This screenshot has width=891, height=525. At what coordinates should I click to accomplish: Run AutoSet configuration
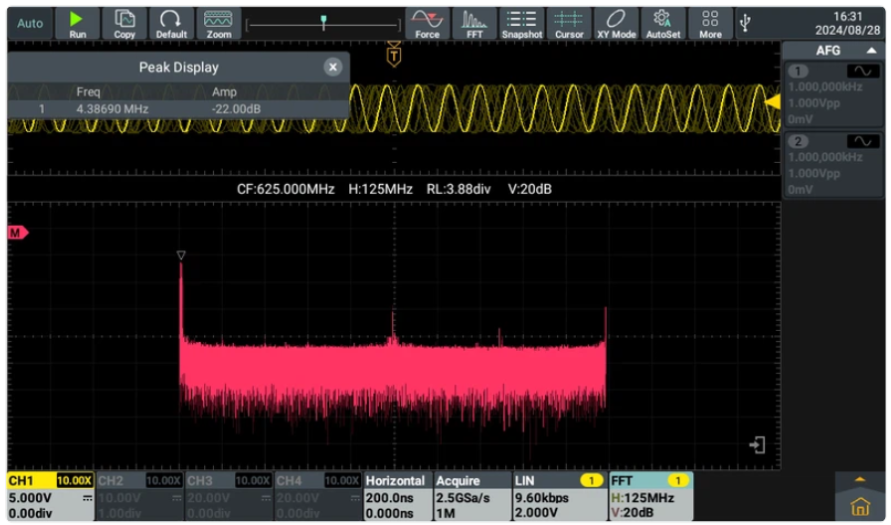click(x=662, y=23)
